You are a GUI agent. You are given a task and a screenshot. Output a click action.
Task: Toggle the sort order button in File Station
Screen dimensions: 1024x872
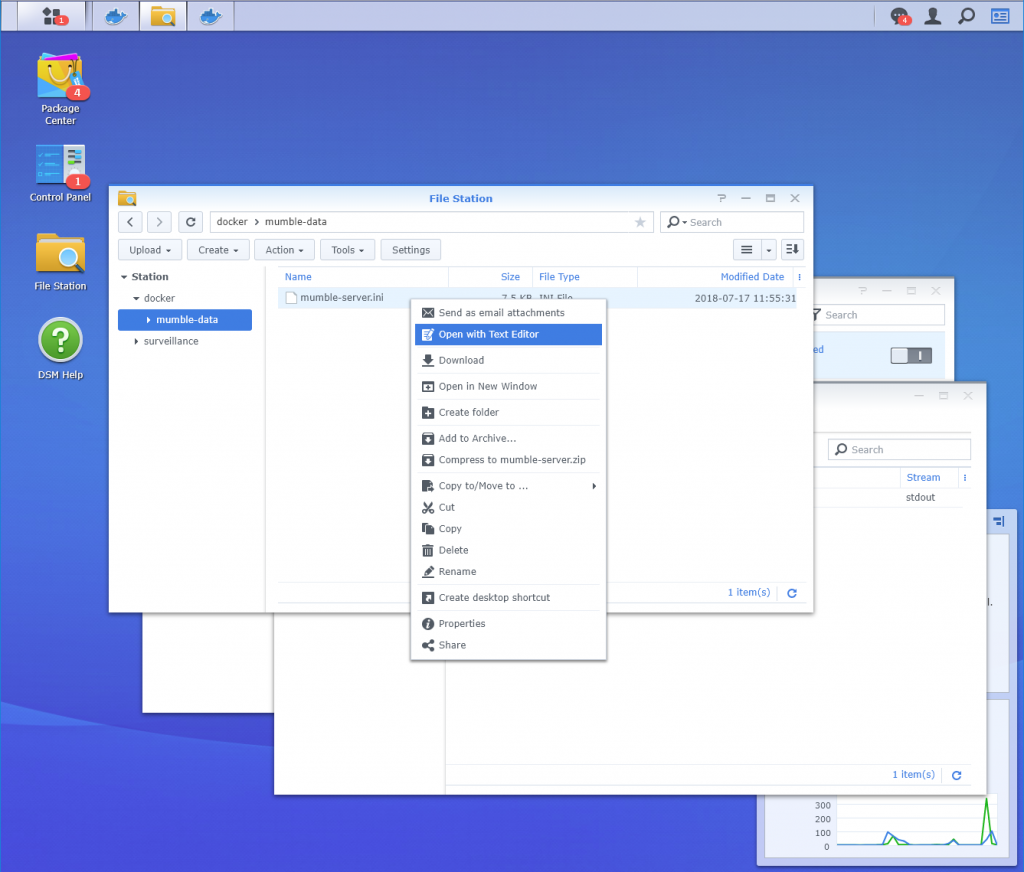(792, 249)
